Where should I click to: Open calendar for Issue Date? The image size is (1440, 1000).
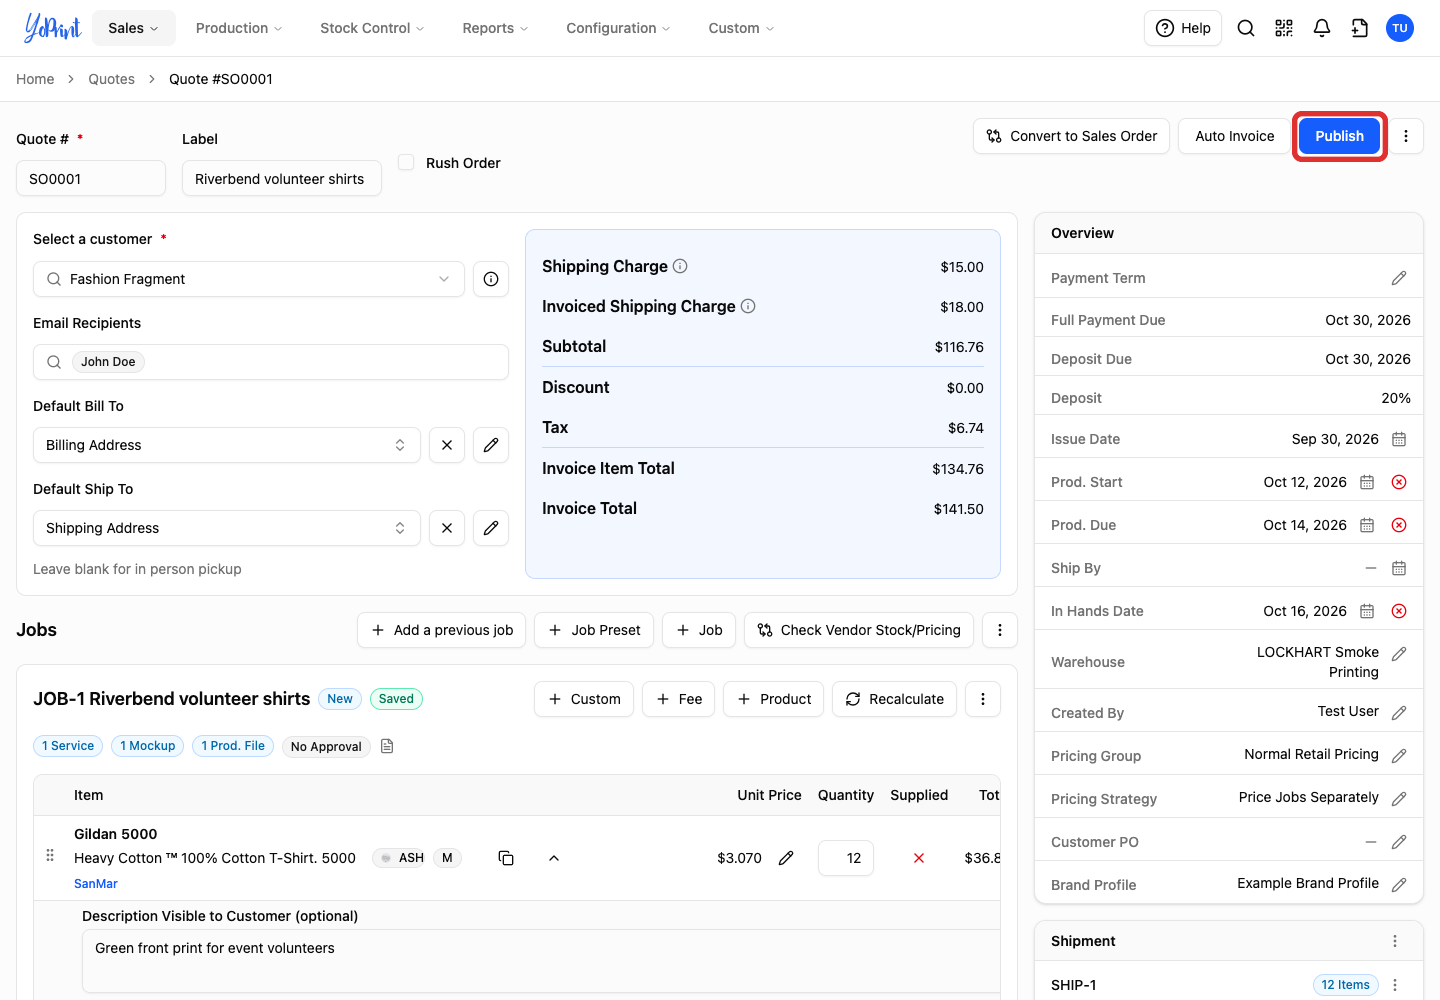(x=1399, y=439)
